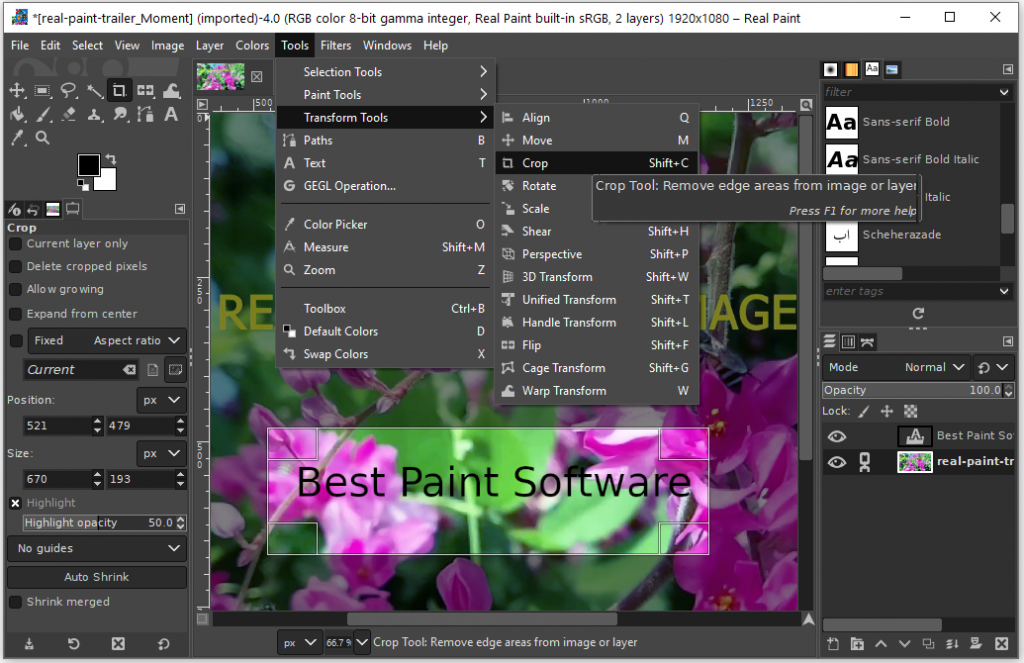This screenshot has width=1024, height=663.
Task: Open the layer Mode Normal dropdown
Action: [935, 367]
